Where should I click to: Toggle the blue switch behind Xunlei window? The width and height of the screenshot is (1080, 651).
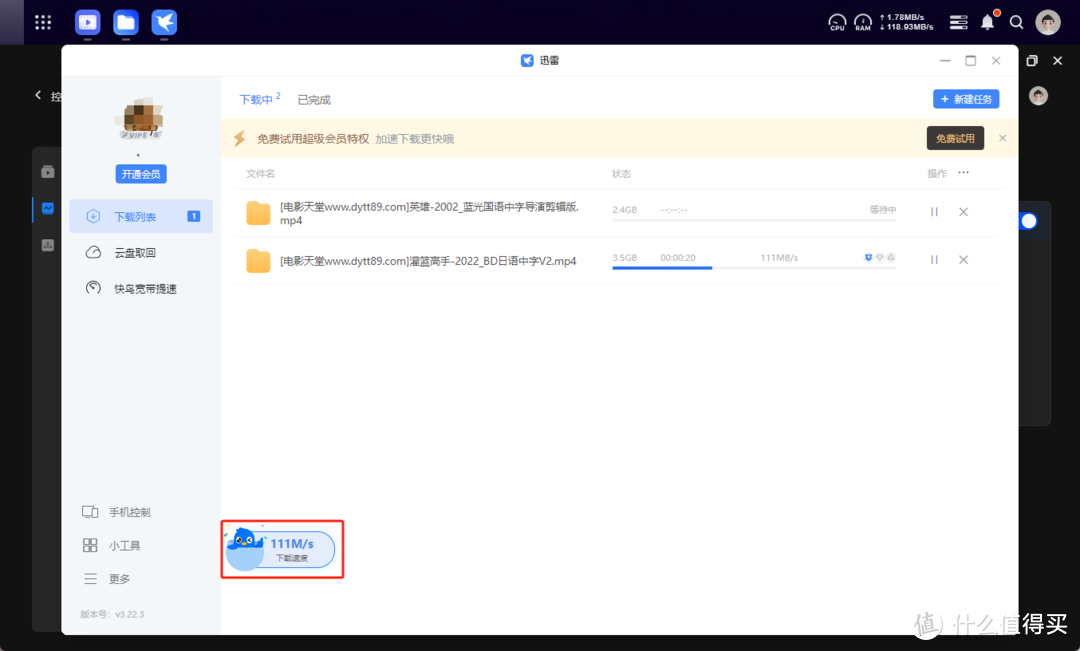pyautogui.click(x=1029, y=221)
